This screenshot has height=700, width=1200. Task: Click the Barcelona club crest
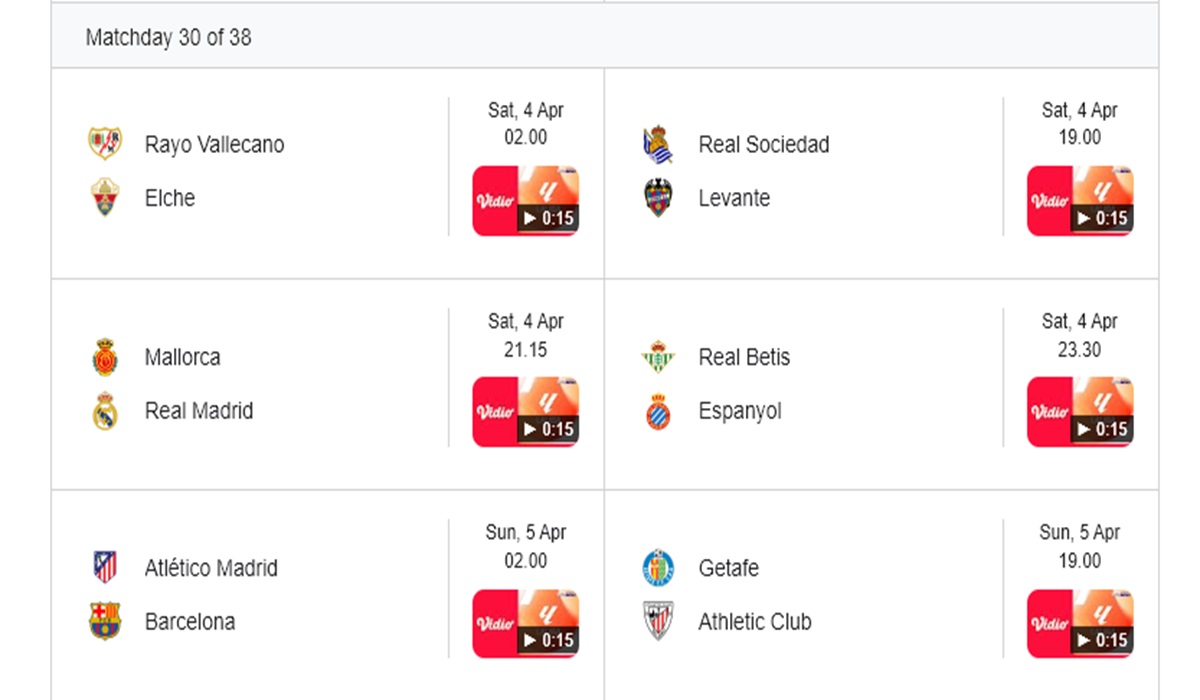click(x=105, y=622)
